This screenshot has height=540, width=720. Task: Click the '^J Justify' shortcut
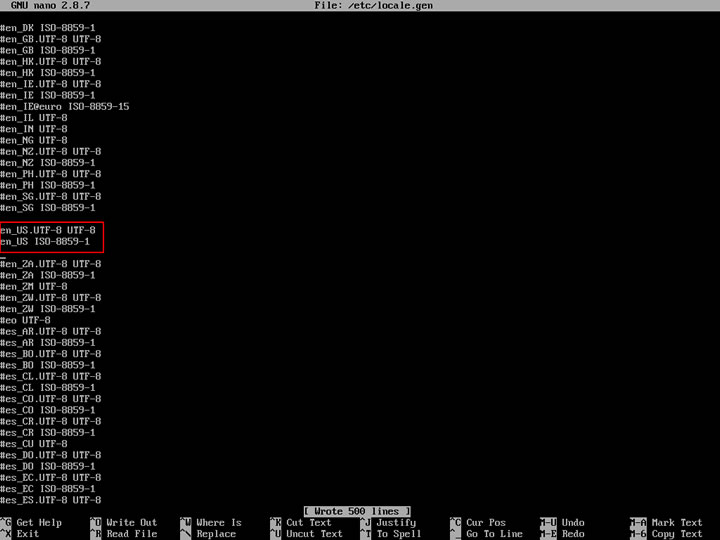tap(388, 523)
